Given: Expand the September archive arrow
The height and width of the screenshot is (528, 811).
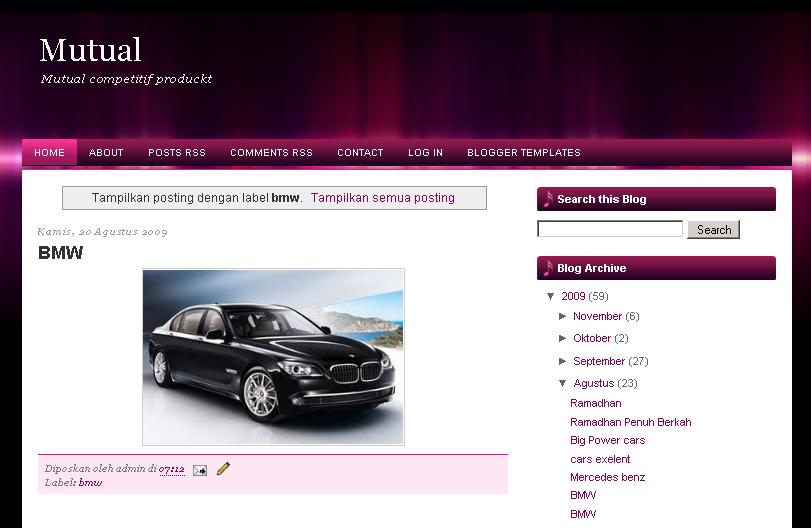Looking at the screenshot, I should [563, 361].
